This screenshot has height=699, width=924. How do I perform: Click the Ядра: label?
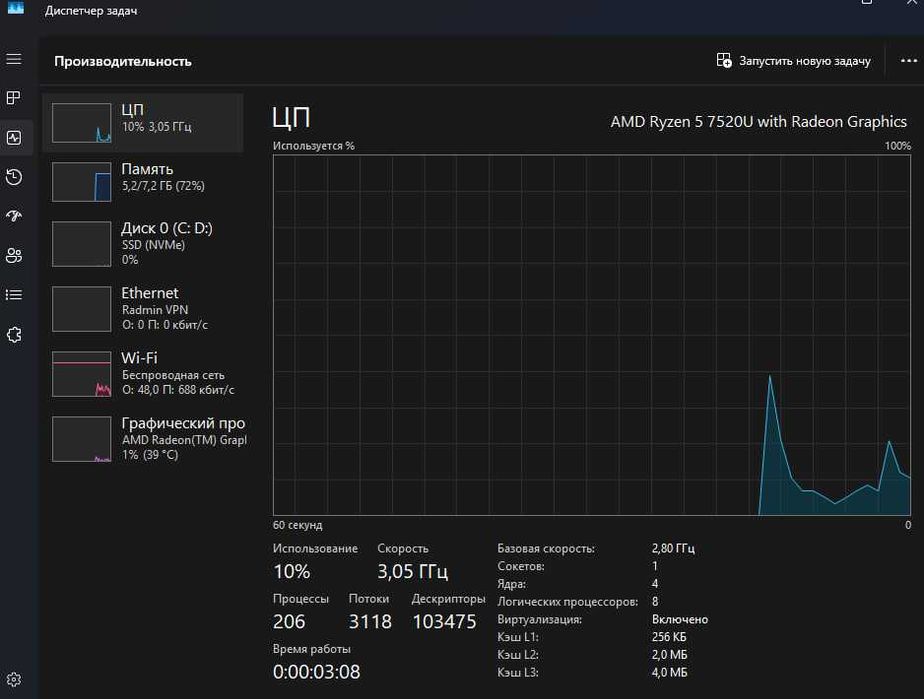point(512,584)
